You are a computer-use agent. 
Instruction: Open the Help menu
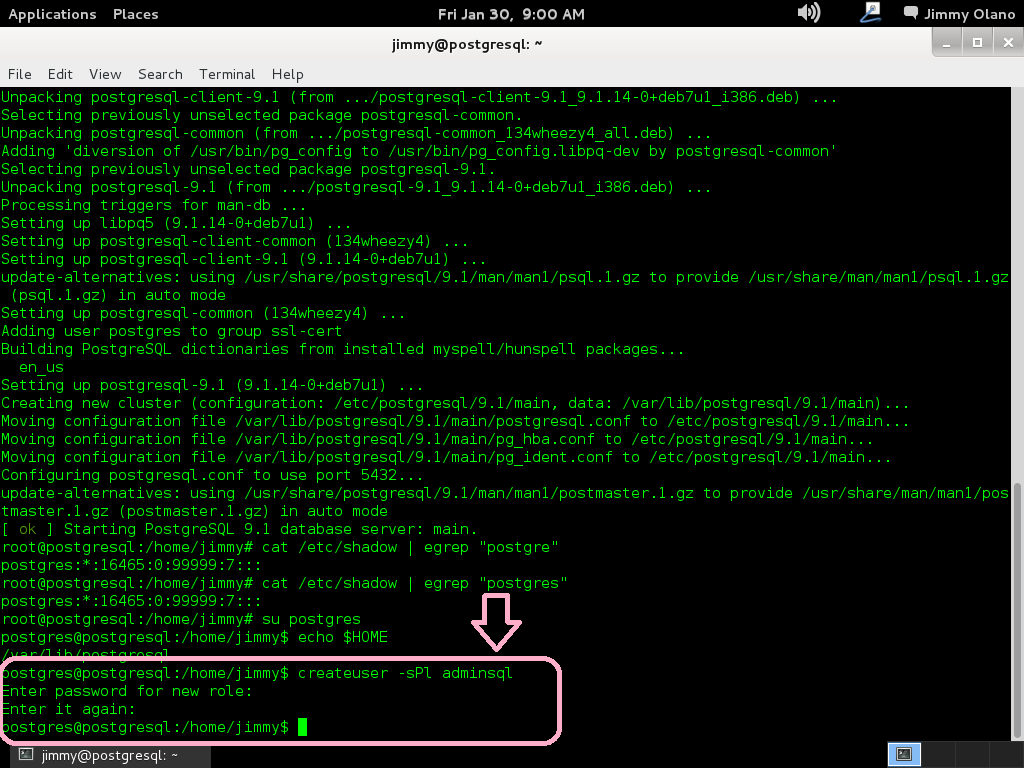pos(287,74)
